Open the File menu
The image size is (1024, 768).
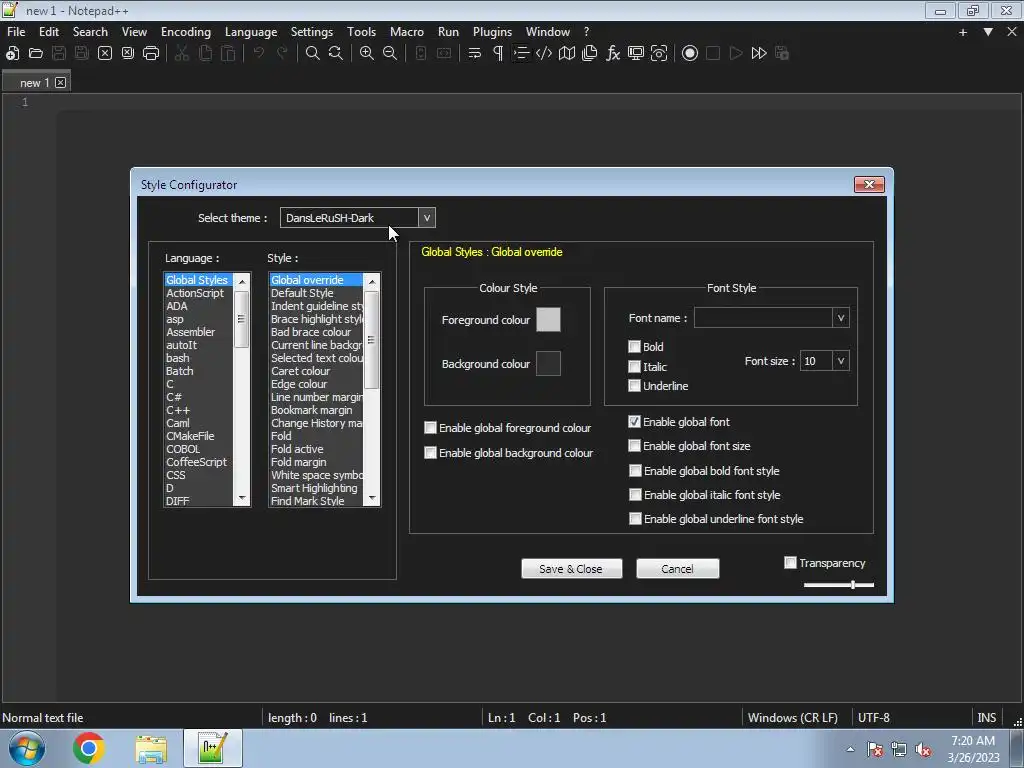point(16,31)
